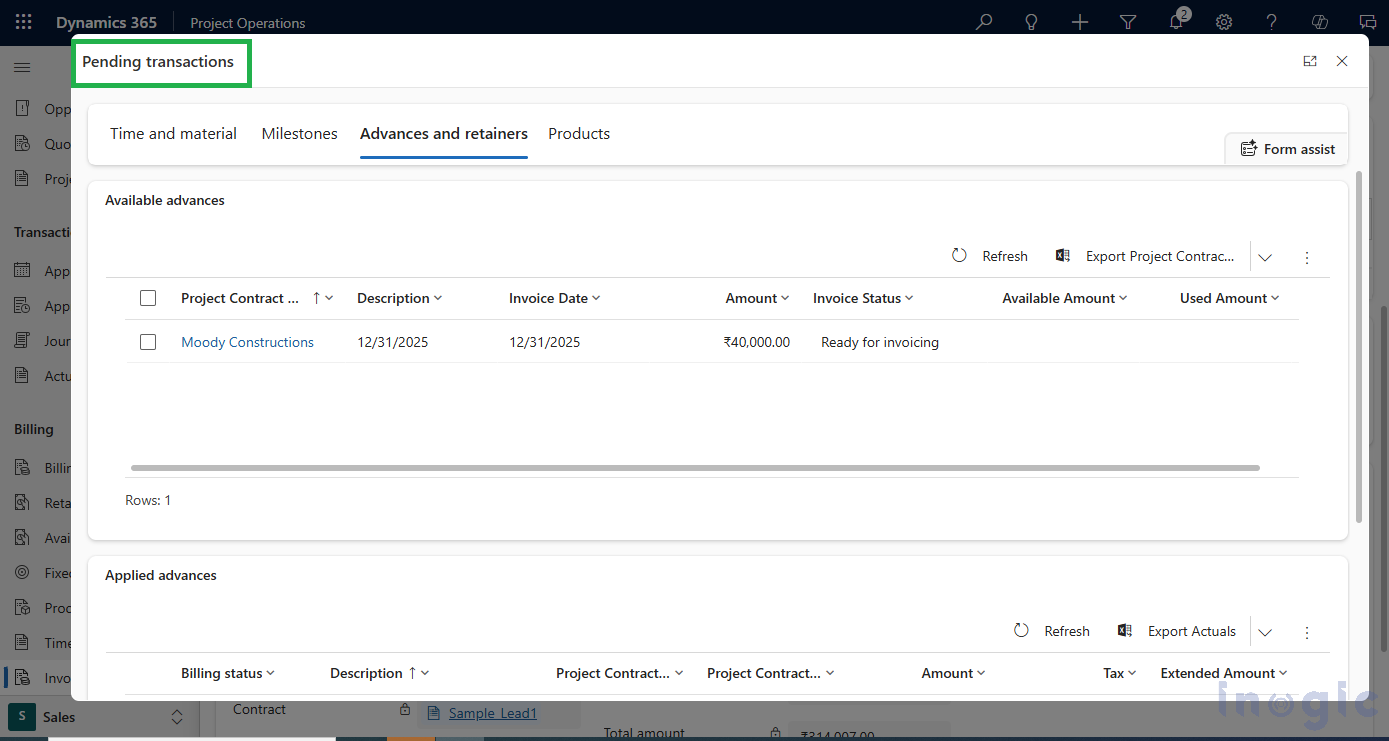Collapse the sitemap using the hamburger icon
Screen dimensions: 1389x741
(x=22, y=67)
